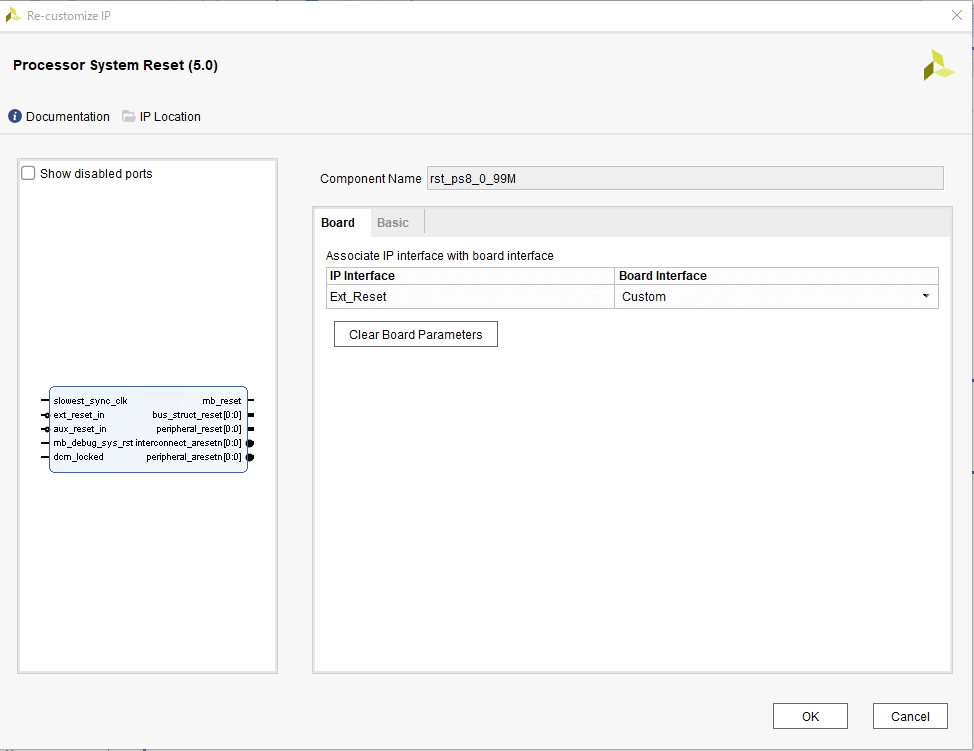Click the IP Location folder icon
974x751 pixels.
[129, 117]
